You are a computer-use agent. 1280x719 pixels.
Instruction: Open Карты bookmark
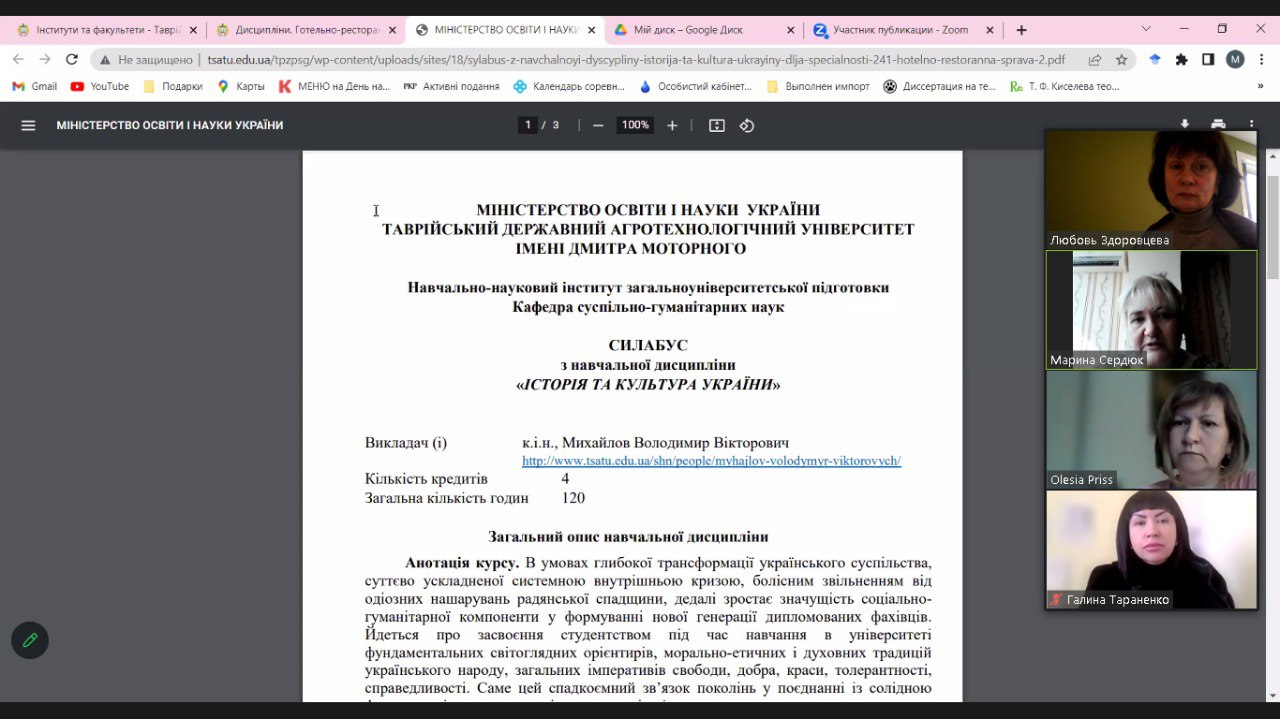coord(241,86)
